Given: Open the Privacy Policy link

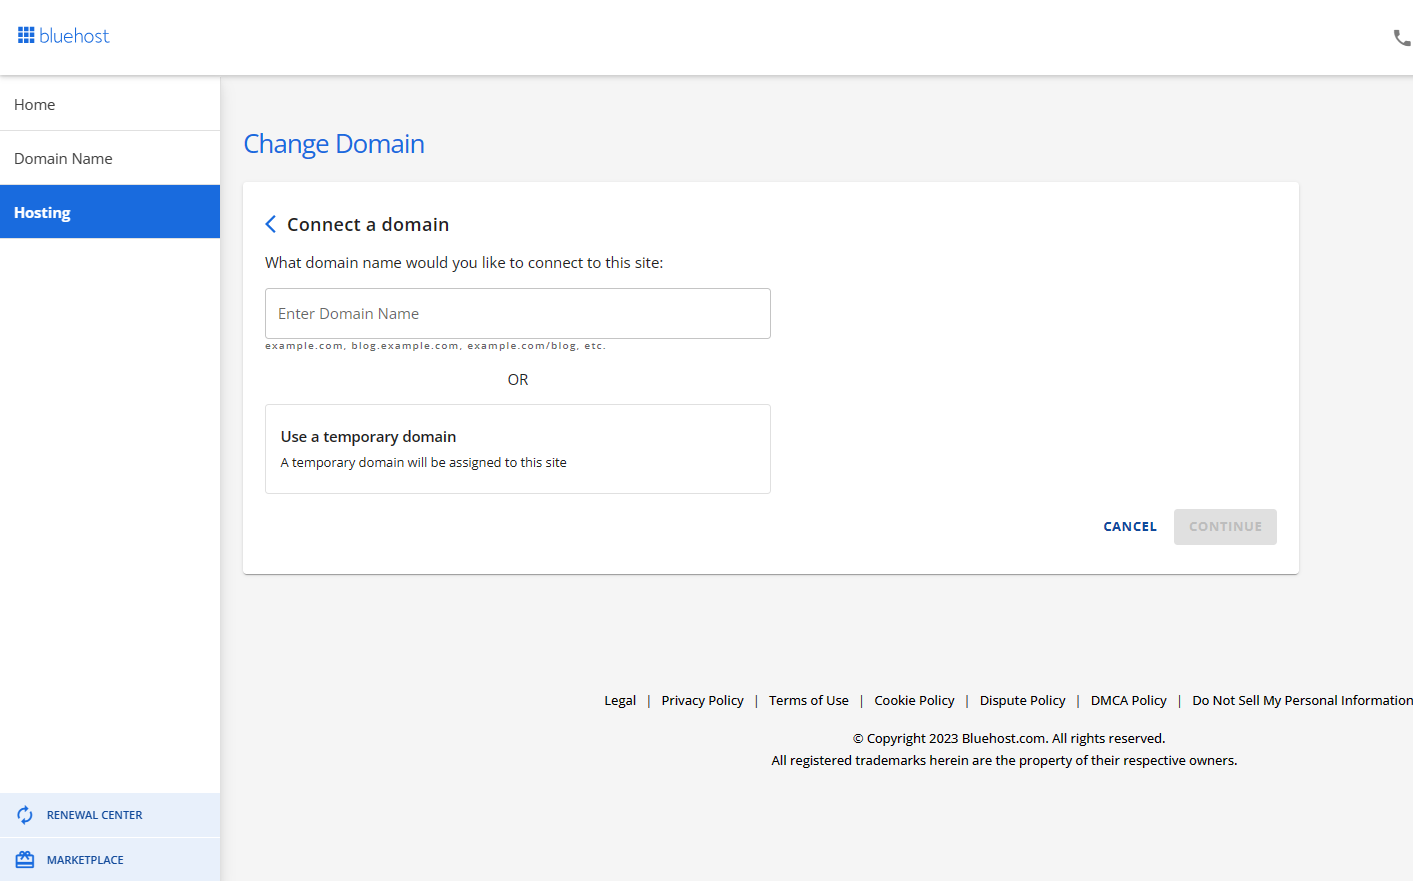Looking at the screenshot, I should tap(702, 700).
